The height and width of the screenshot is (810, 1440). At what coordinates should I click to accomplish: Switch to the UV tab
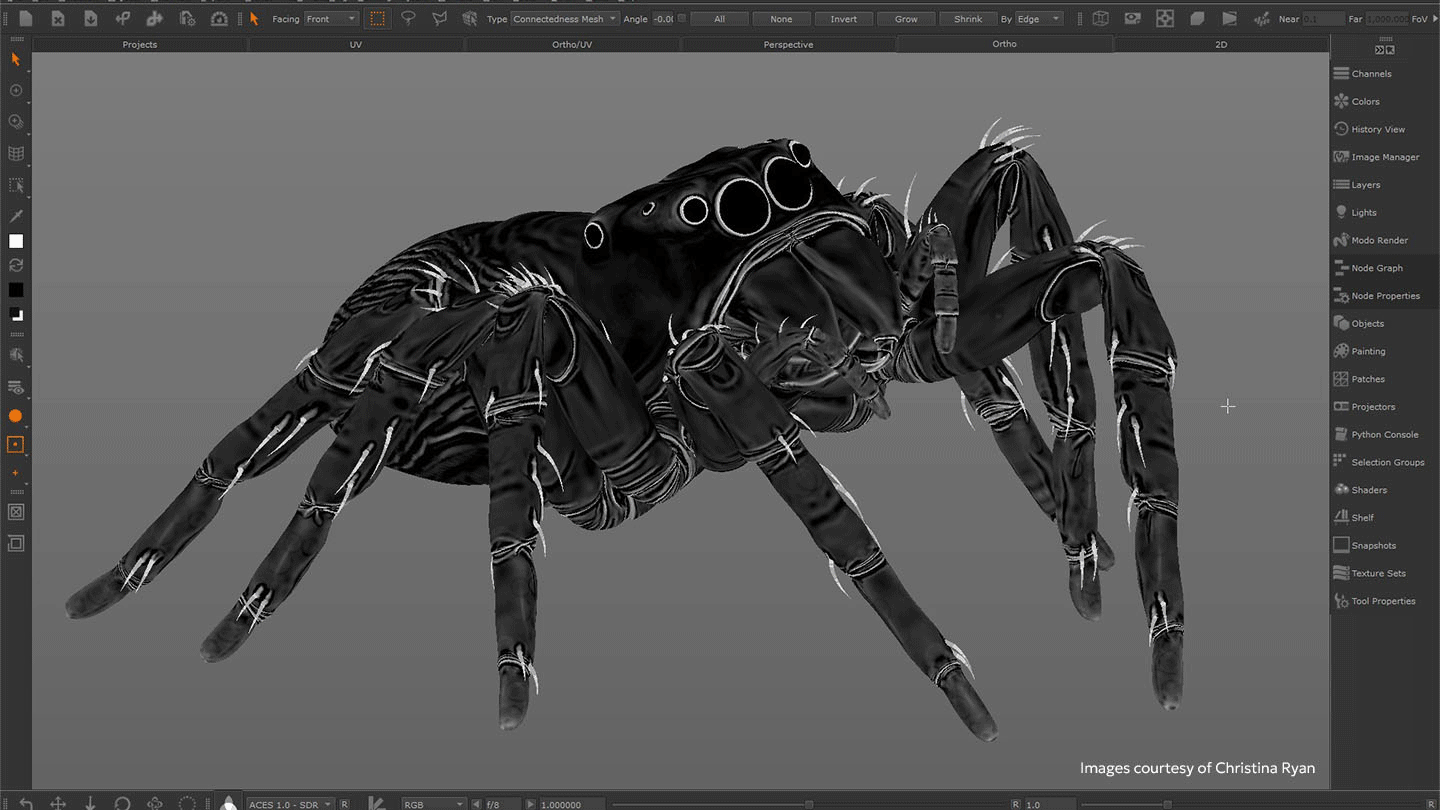tap(356, 44)
